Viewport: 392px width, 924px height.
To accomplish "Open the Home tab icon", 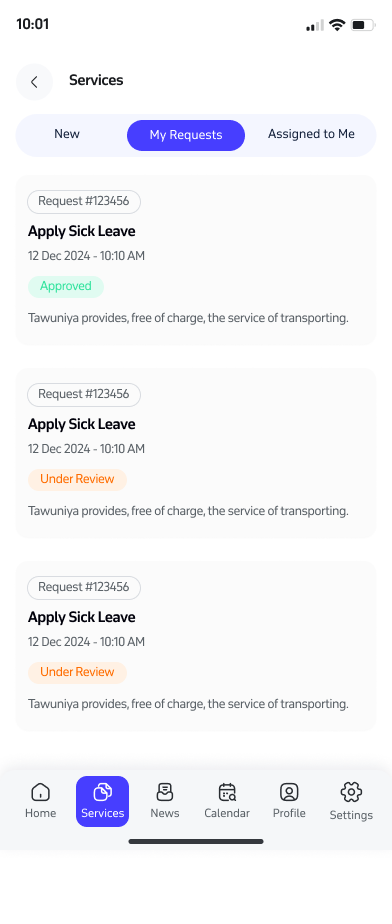I will (41, 792).
